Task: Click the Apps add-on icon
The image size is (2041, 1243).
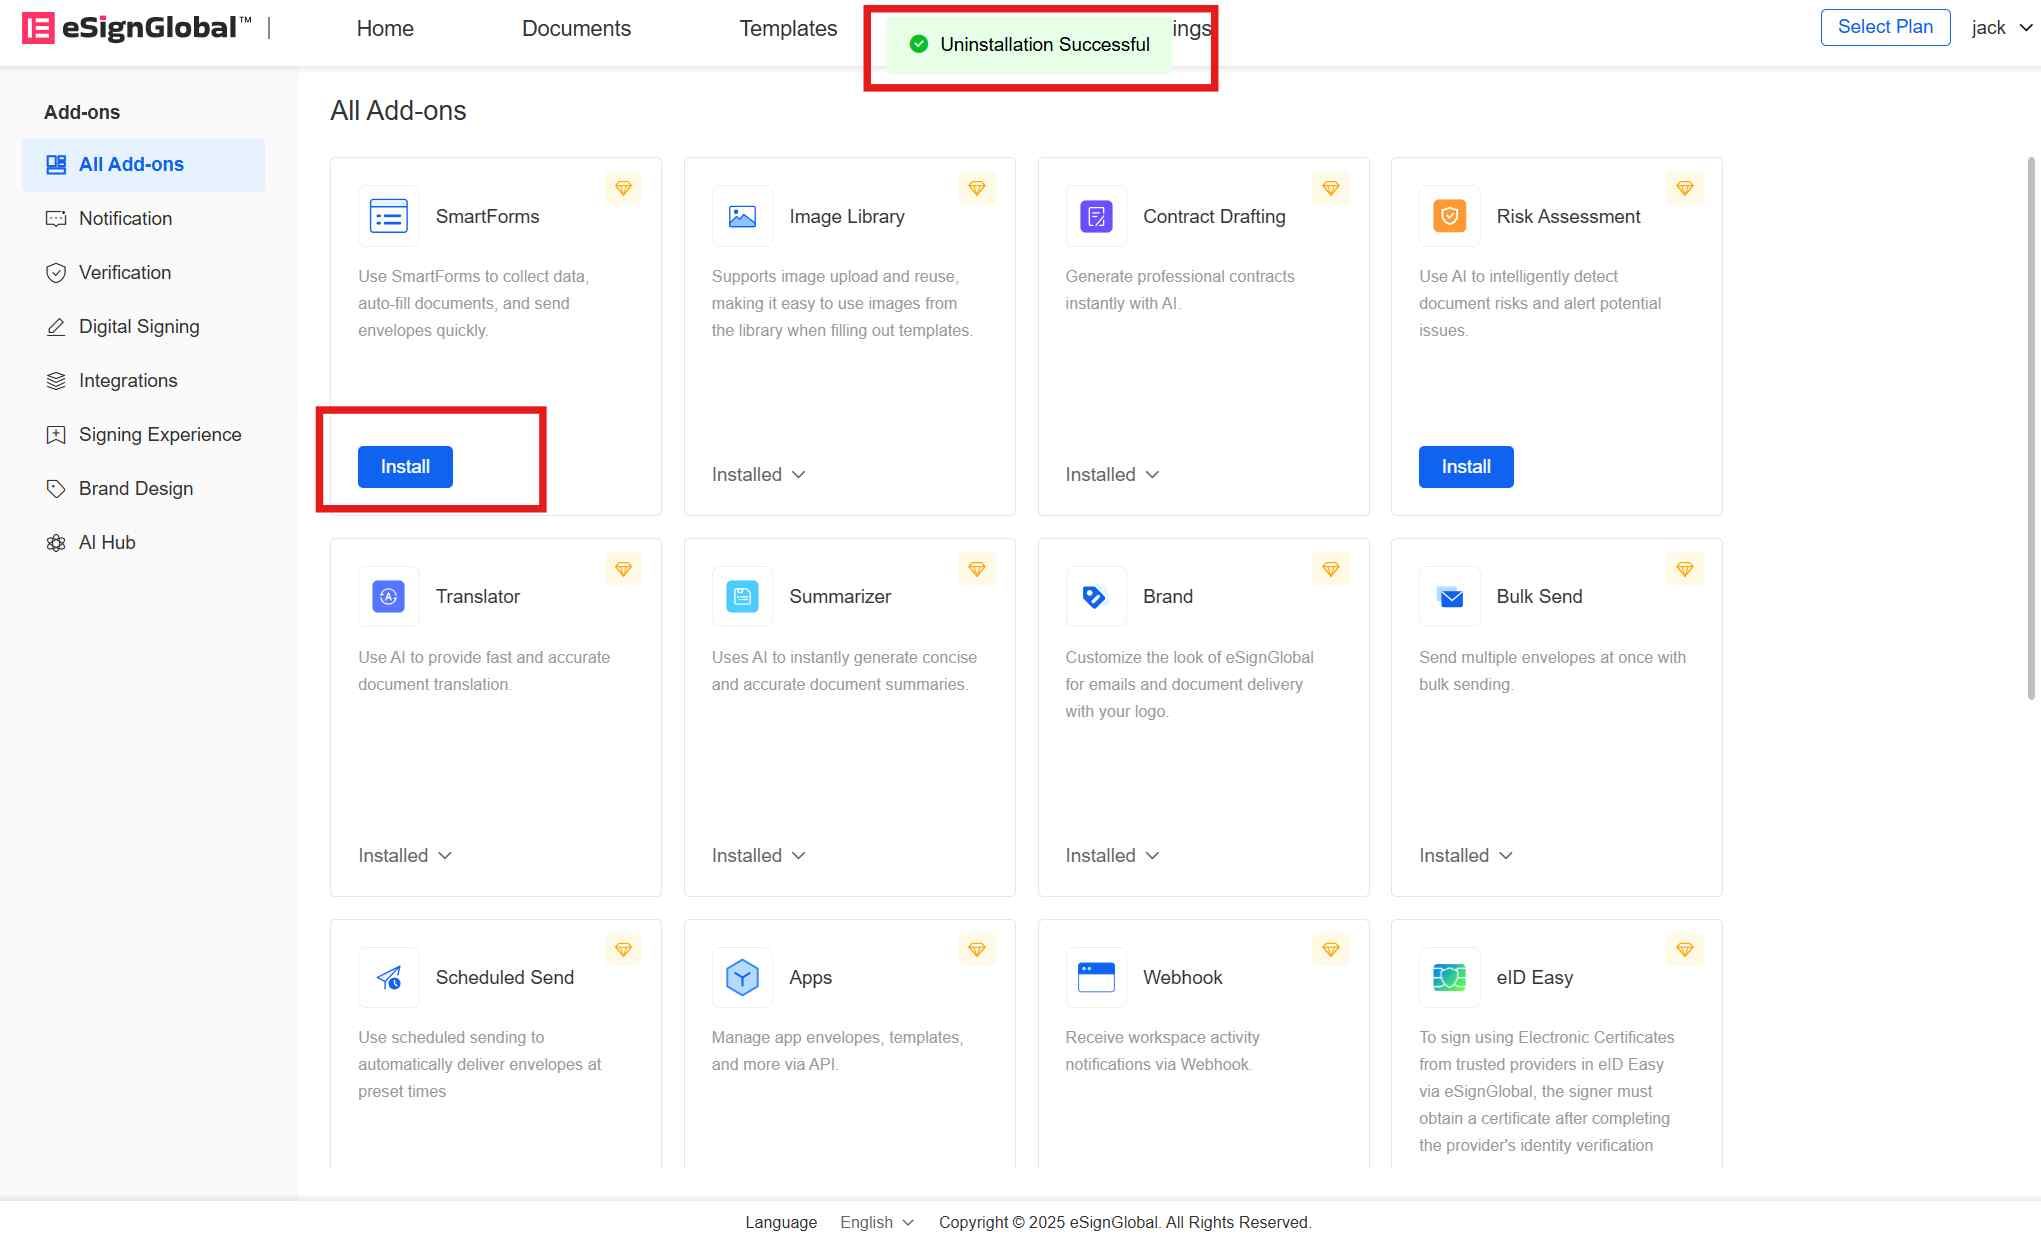Action: (742, 977)
